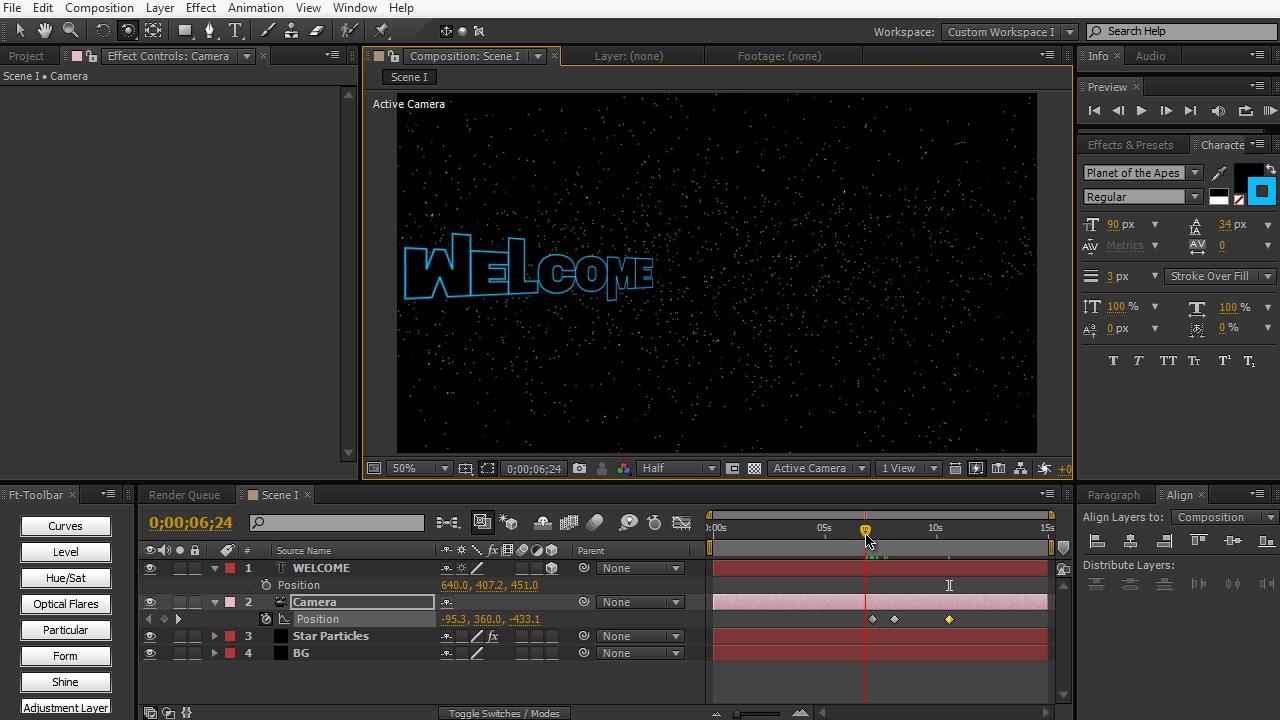Show channel and color management settings
The height and width of the screenshot is (720, 1280).
coord(624,468)
